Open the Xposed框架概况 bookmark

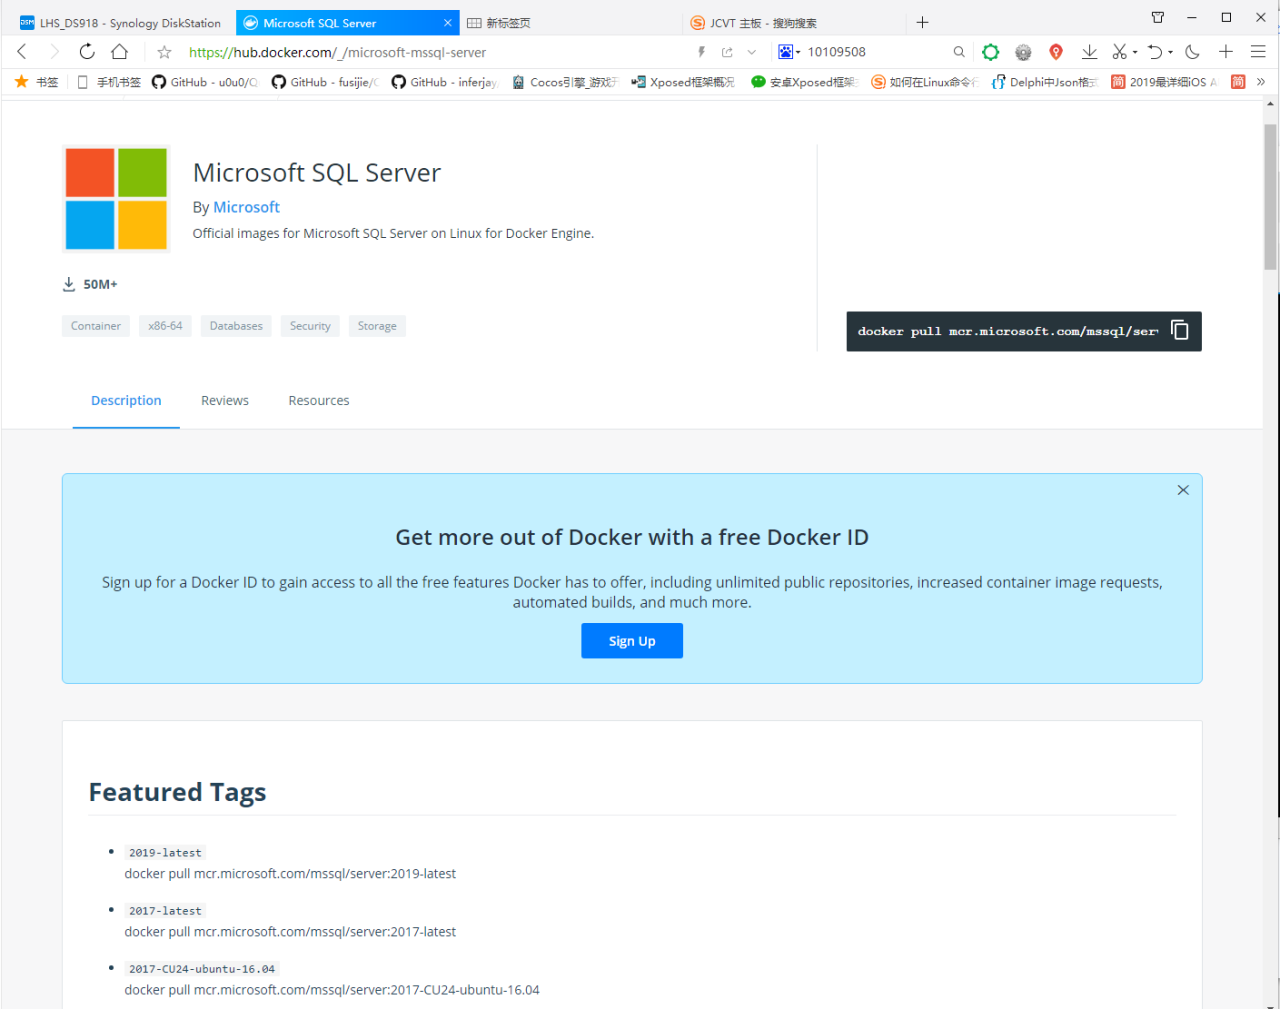point(684,82)
